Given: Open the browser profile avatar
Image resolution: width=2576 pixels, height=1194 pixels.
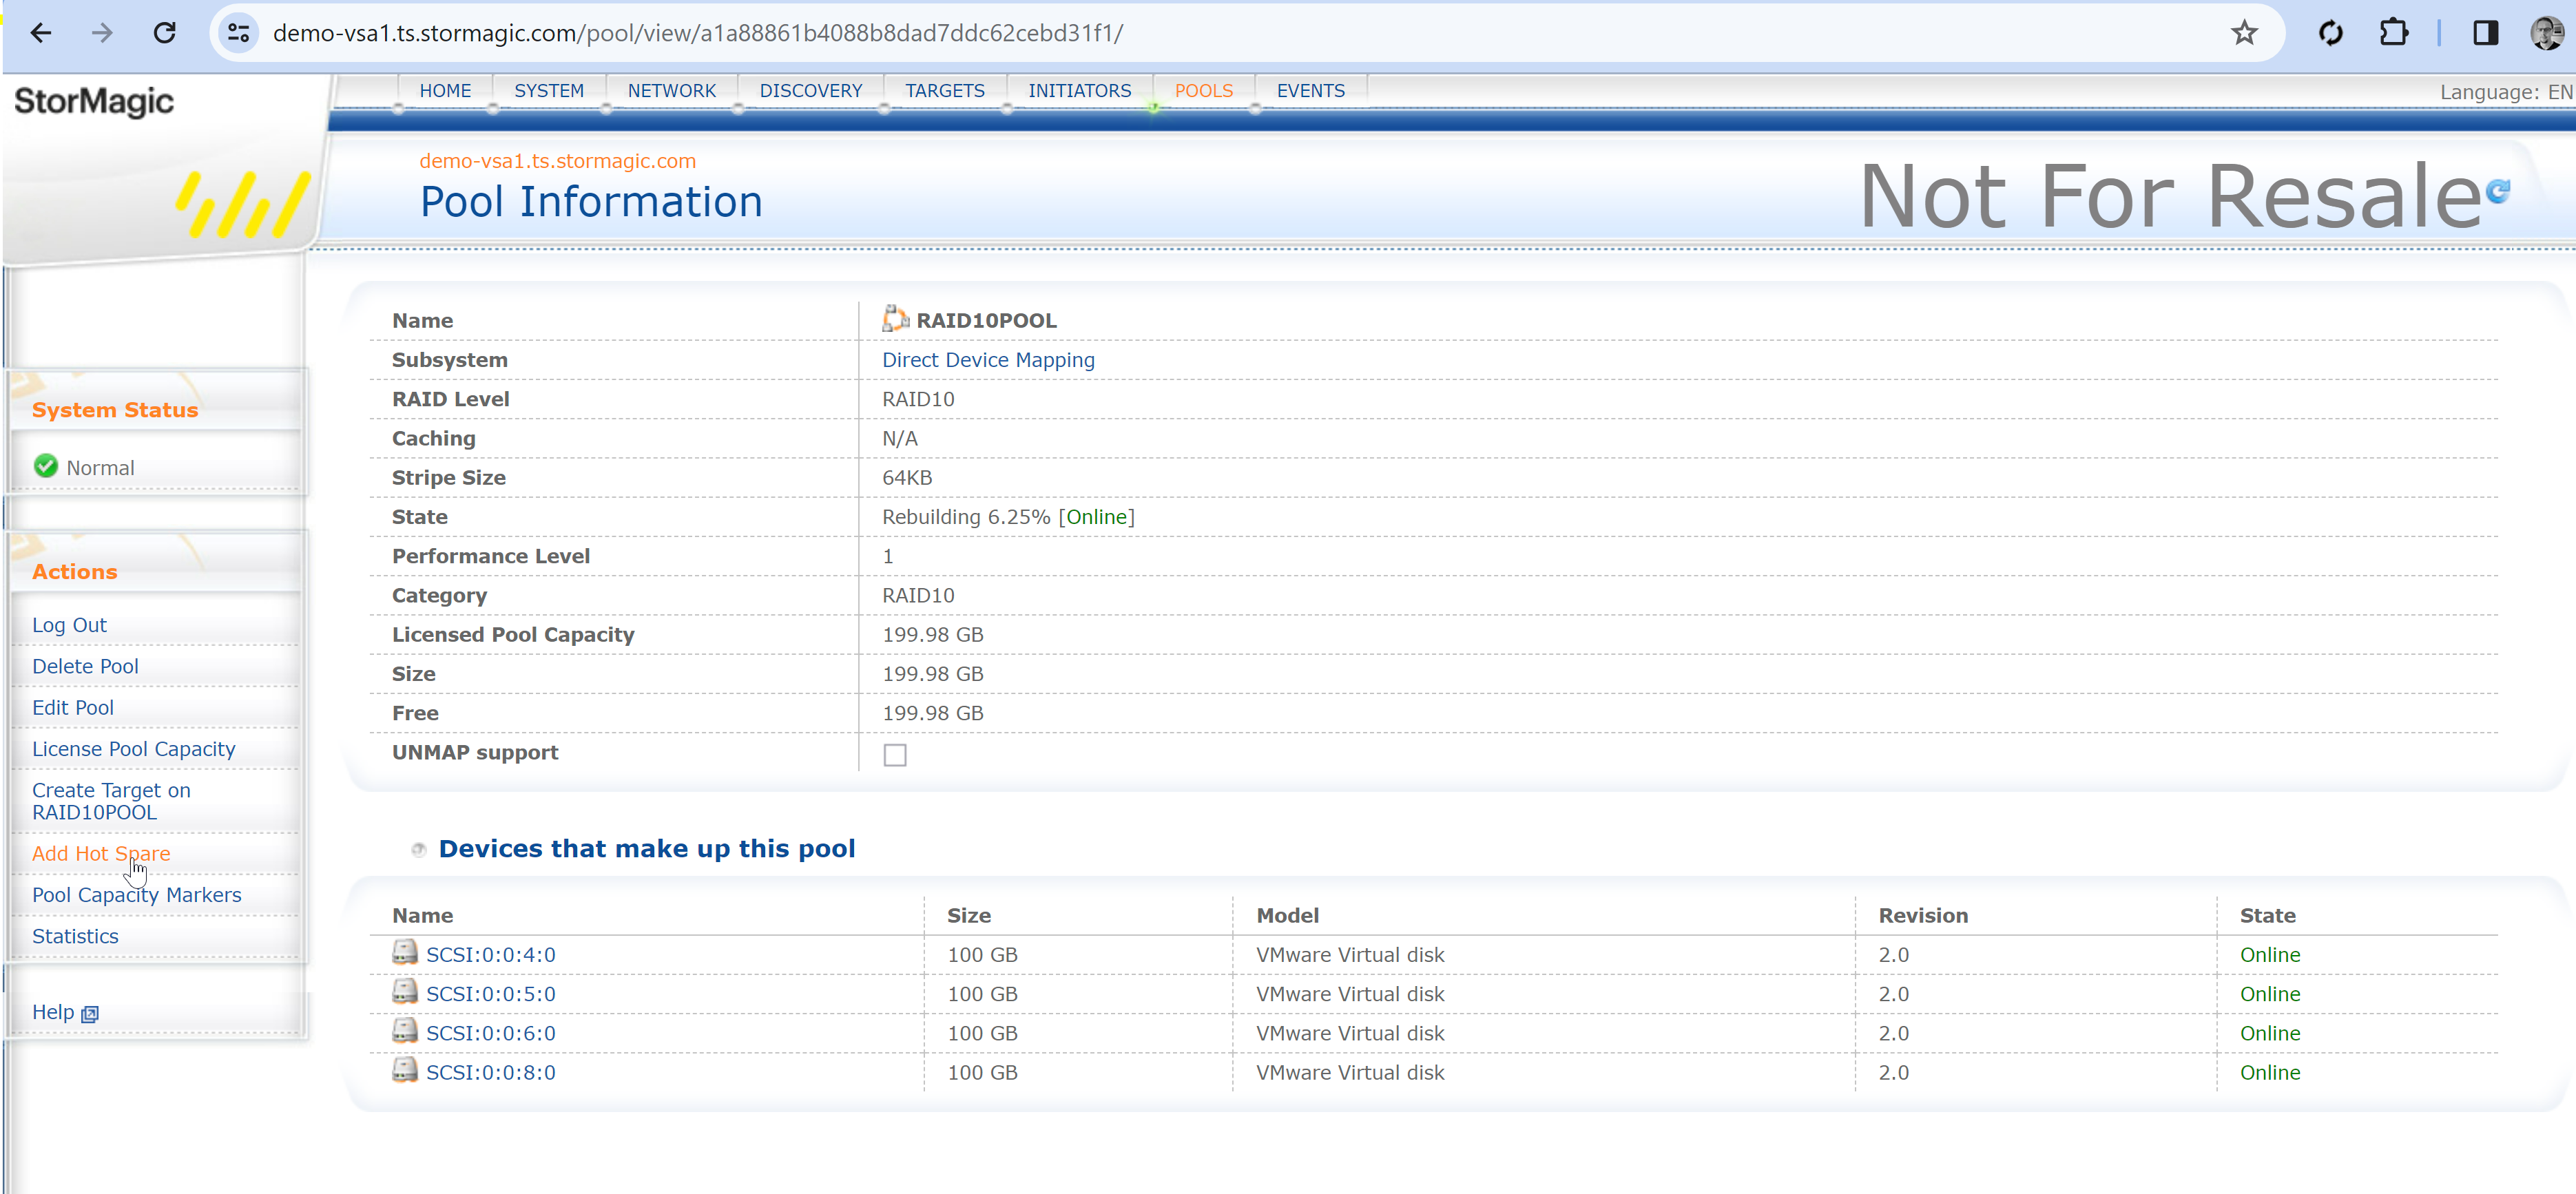Looking at the screenshot, I should [2546, 33].
